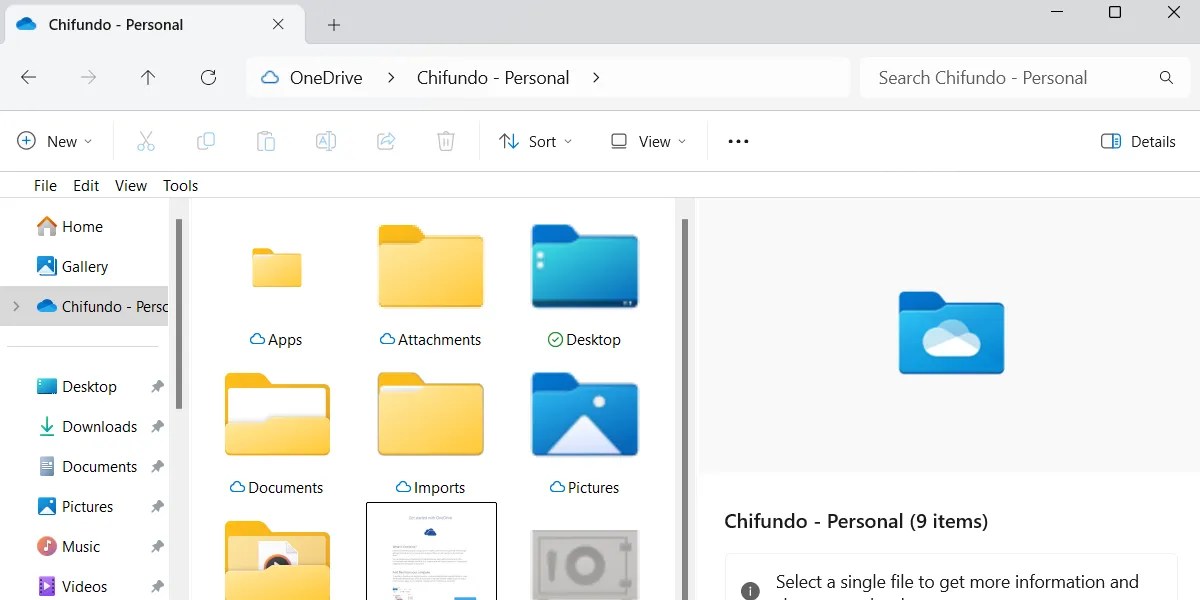Toggle the Details pane
The height and width of the screenshot is (600, 1200).
point(1138,141)
